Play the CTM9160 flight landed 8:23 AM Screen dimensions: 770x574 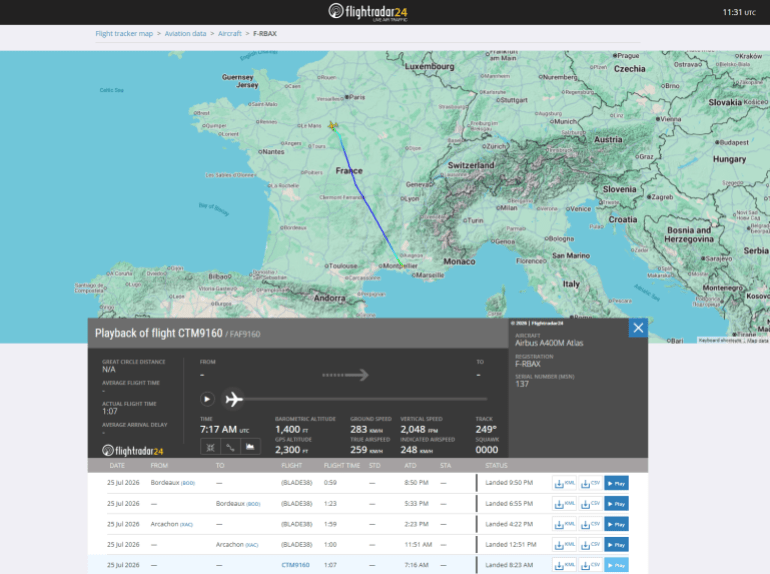tap(616, 565)
